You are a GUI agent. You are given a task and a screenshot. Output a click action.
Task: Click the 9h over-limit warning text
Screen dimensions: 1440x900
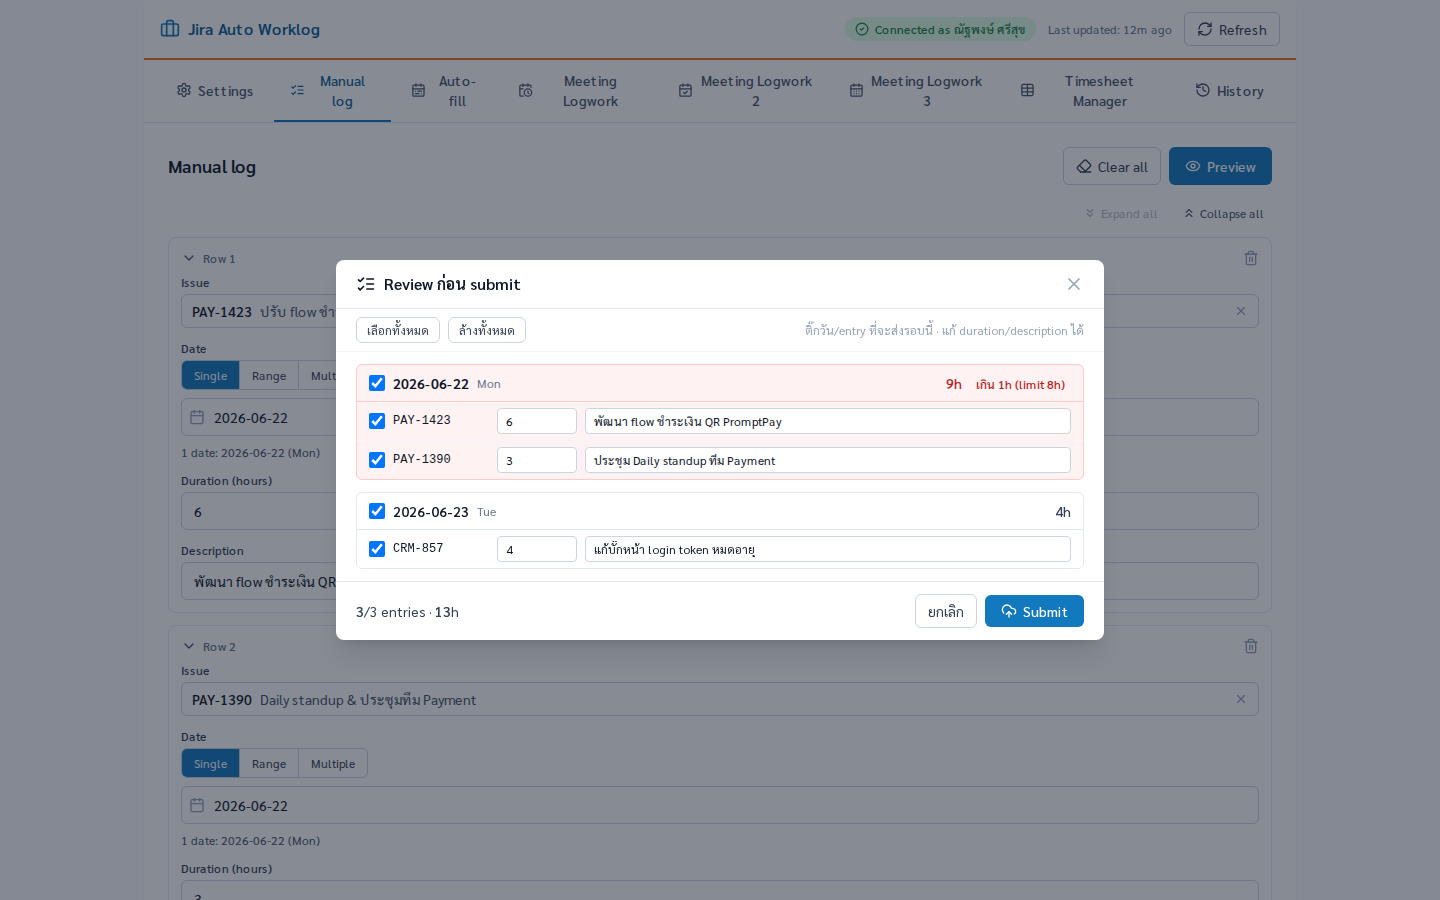coord(1005,384)
